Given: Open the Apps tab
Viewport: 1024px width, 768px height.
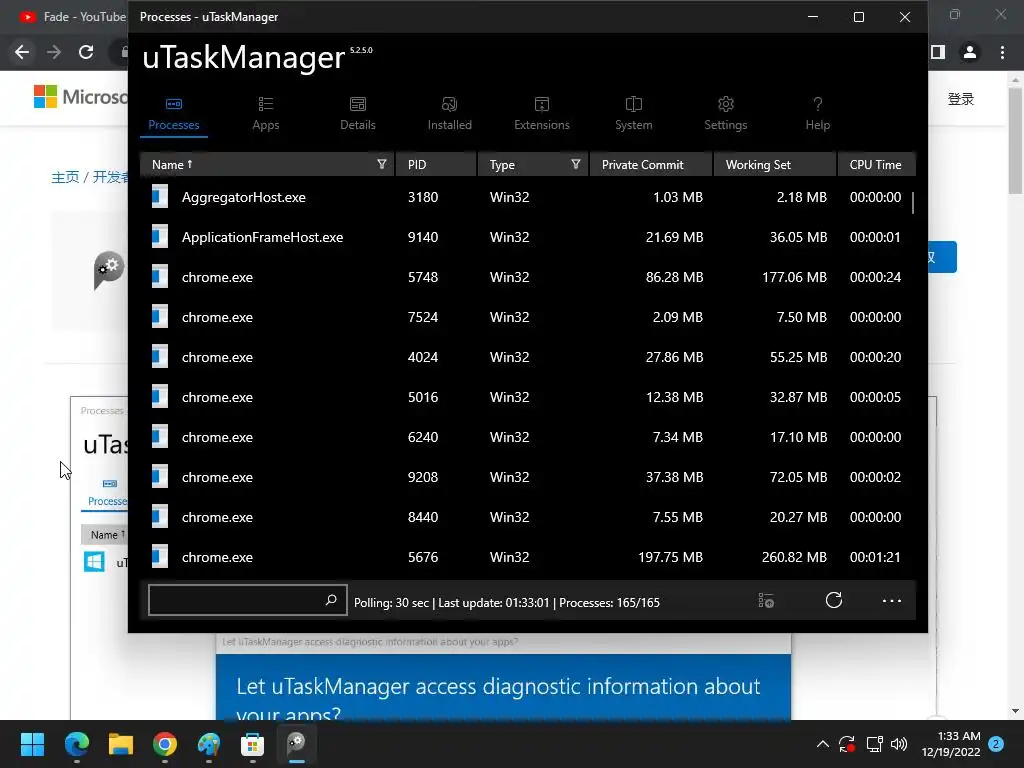Looking at the screenshot, I should click(x=266, y=114).
